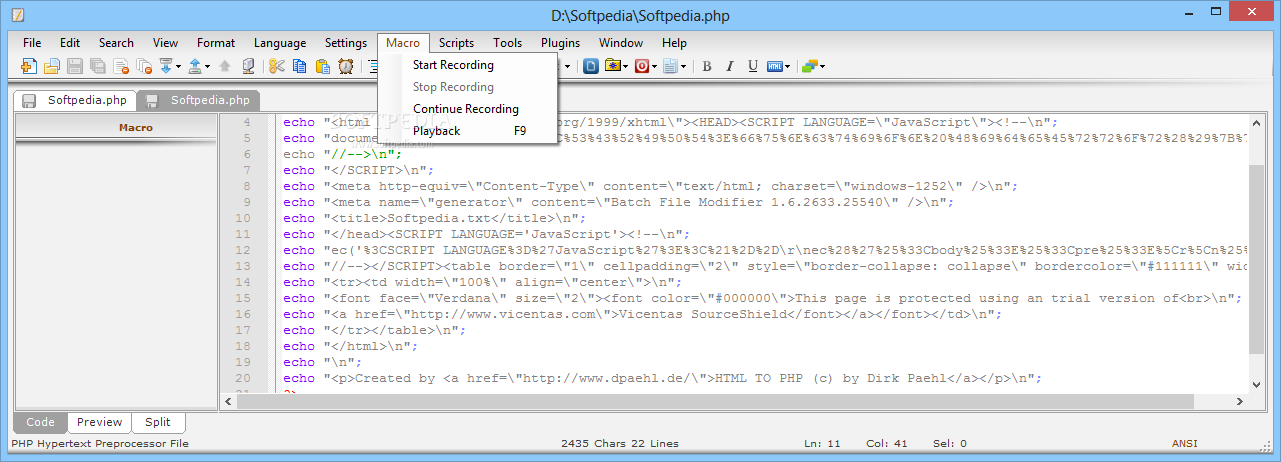This screenshot has height=462, width=1281.
Task: Toggle Bold formatting
Action: point(707,66)
